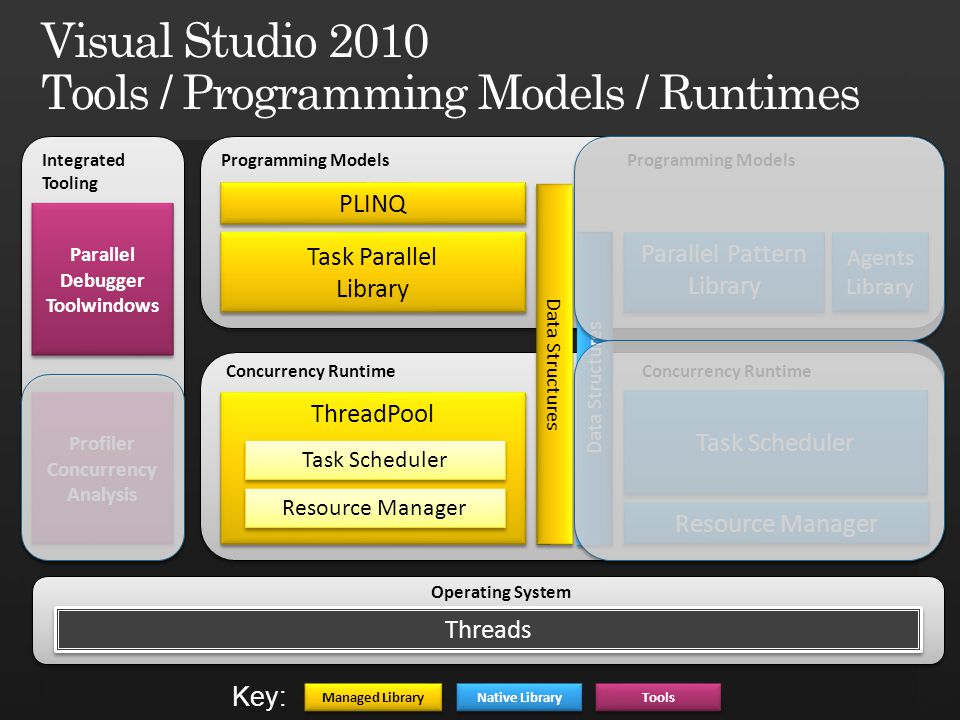The height and width of the screenshot is (720, 960).
Task: Select the Tools key swatch
Action: tap(658, 697)
